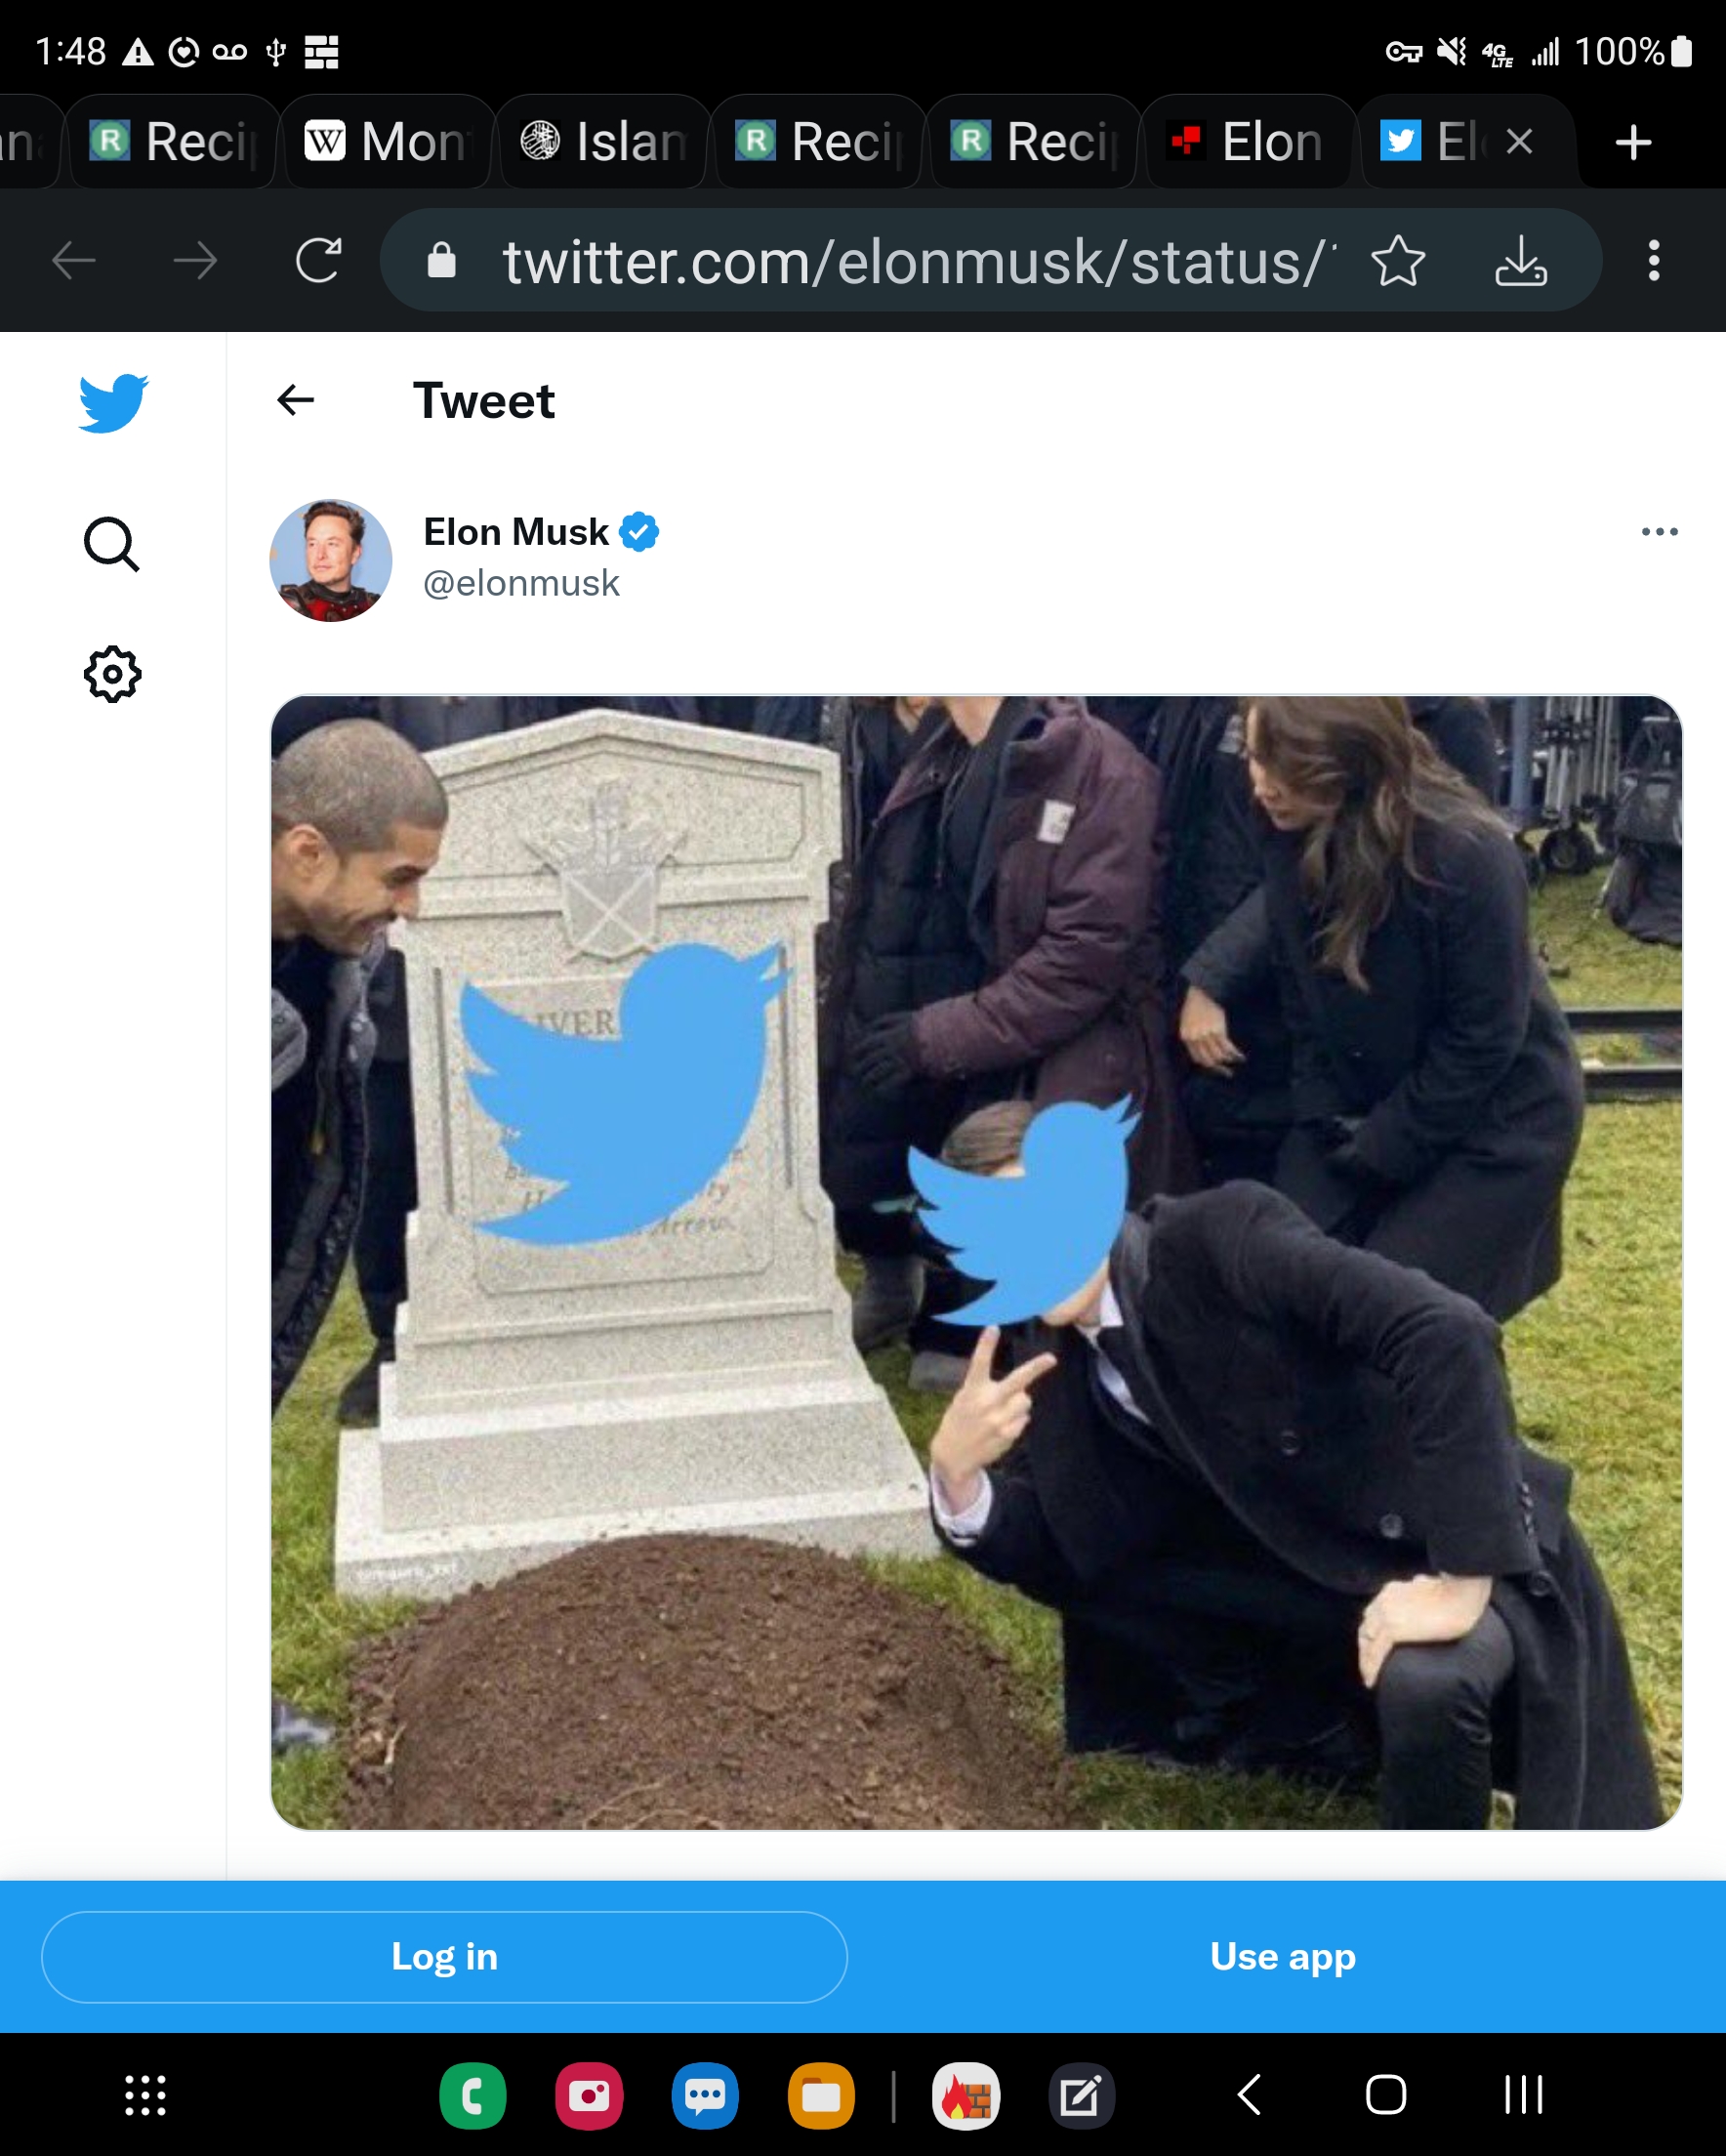Open the tweet's gravestone meme image

(976, 1262)
